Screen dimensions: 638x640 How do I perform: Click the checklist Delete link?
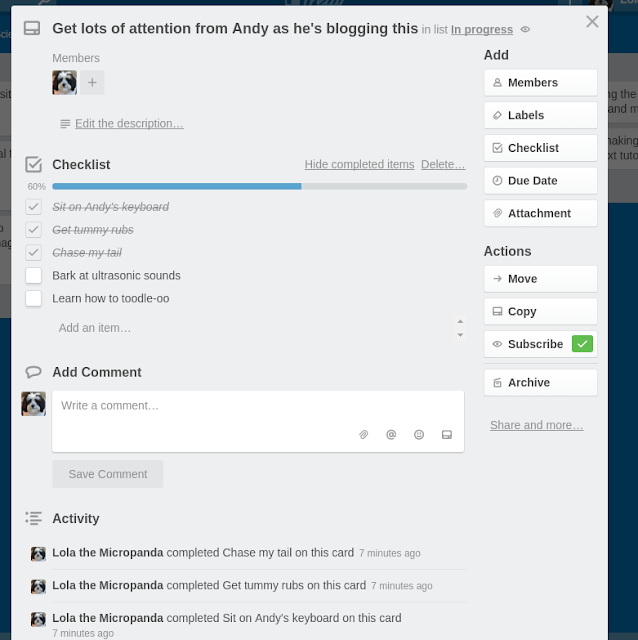(443, 164)
